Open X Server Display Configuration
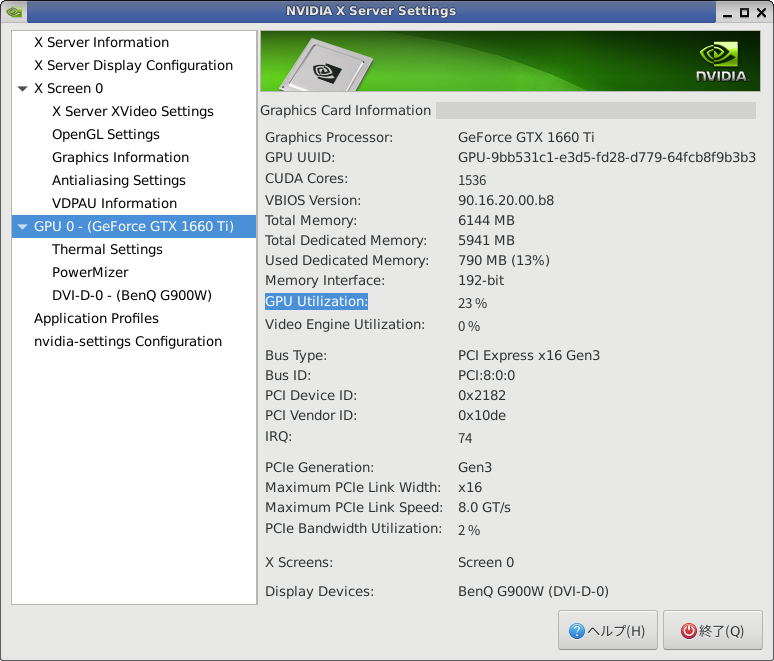The width and height of the screenshot is (774, 661). [133, 66]
